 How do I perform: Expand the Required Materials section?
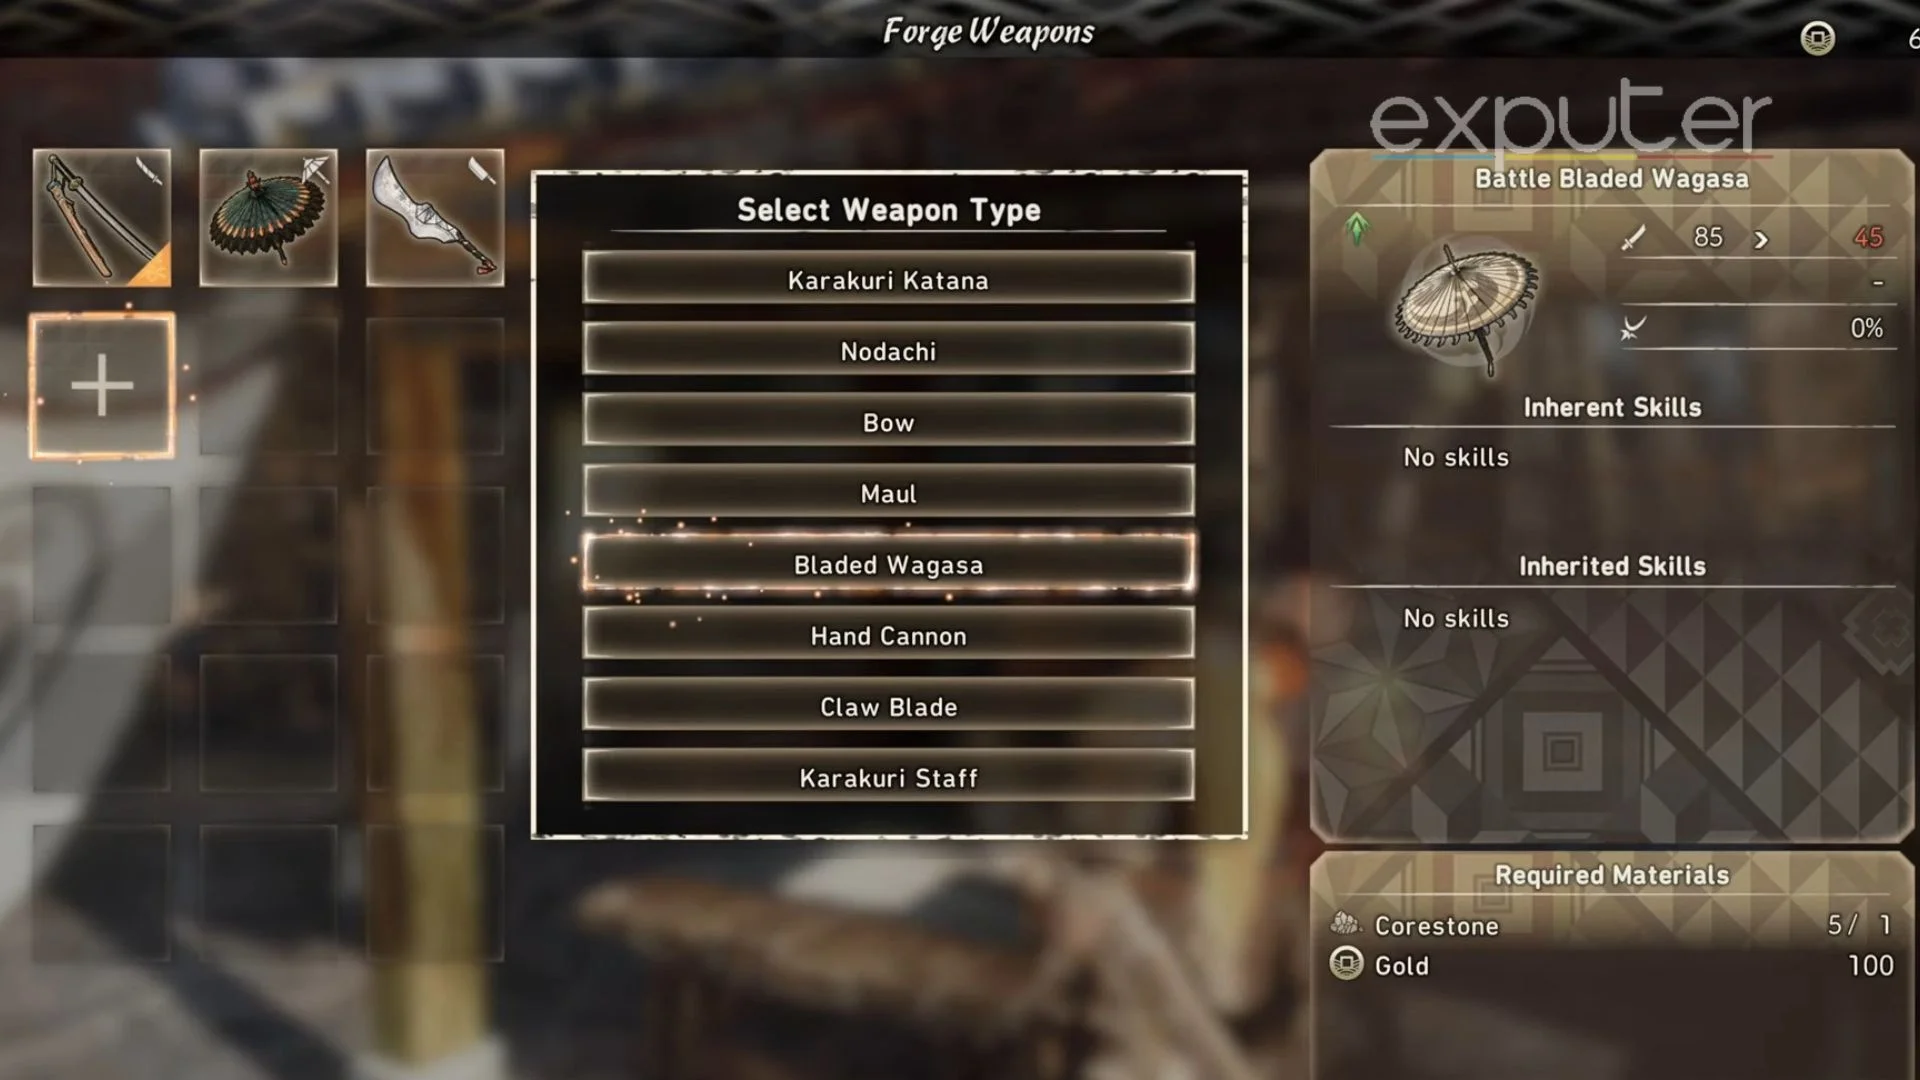1611,874
